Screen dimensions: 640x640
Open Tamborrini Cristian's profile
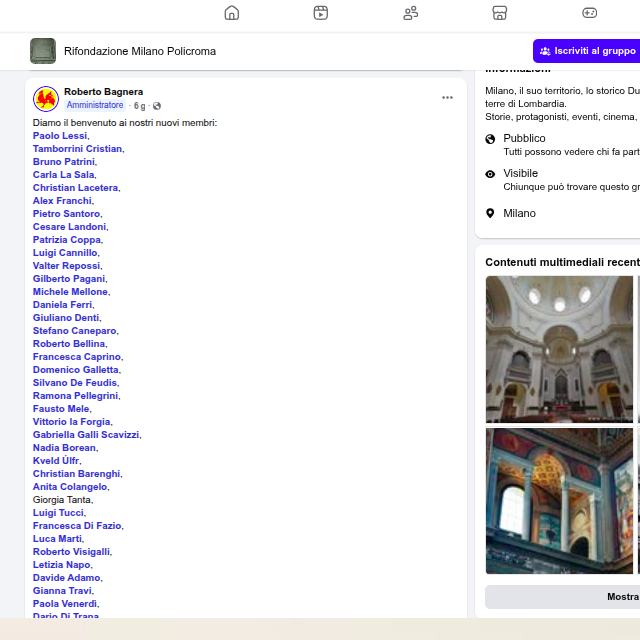[x=78, y=149]
